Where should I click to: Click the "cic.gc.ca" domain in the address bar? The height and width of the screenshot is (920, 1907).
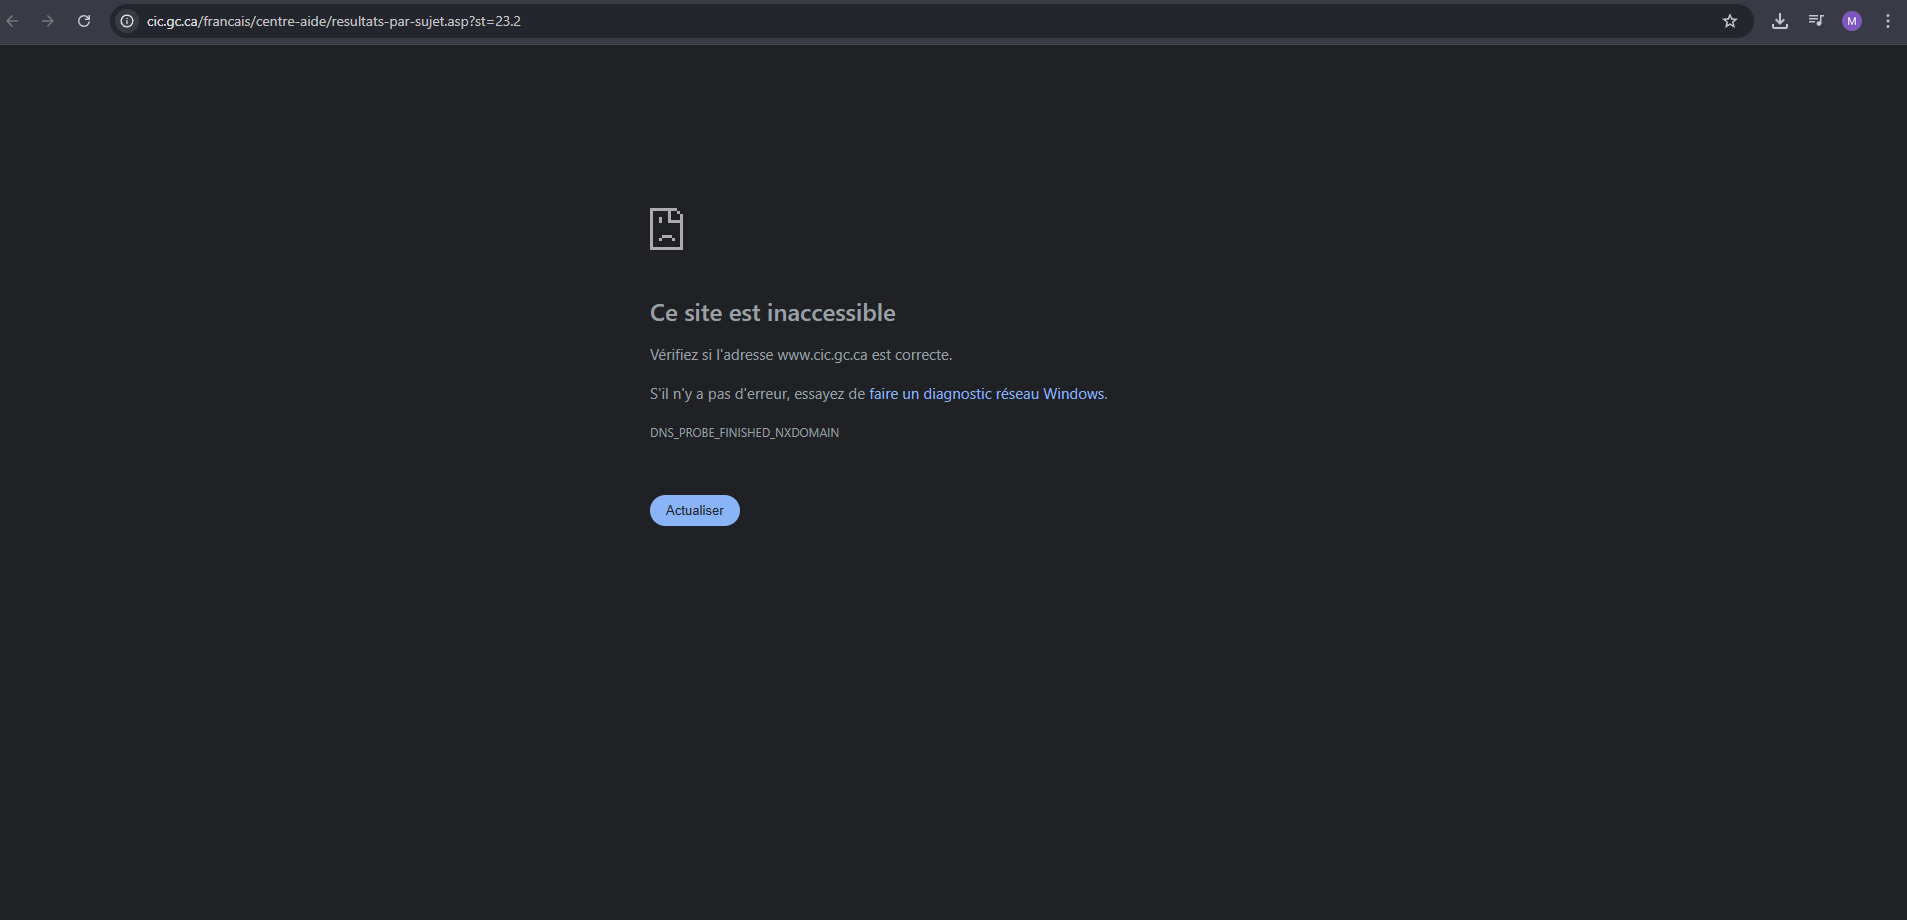coord(172,21)
